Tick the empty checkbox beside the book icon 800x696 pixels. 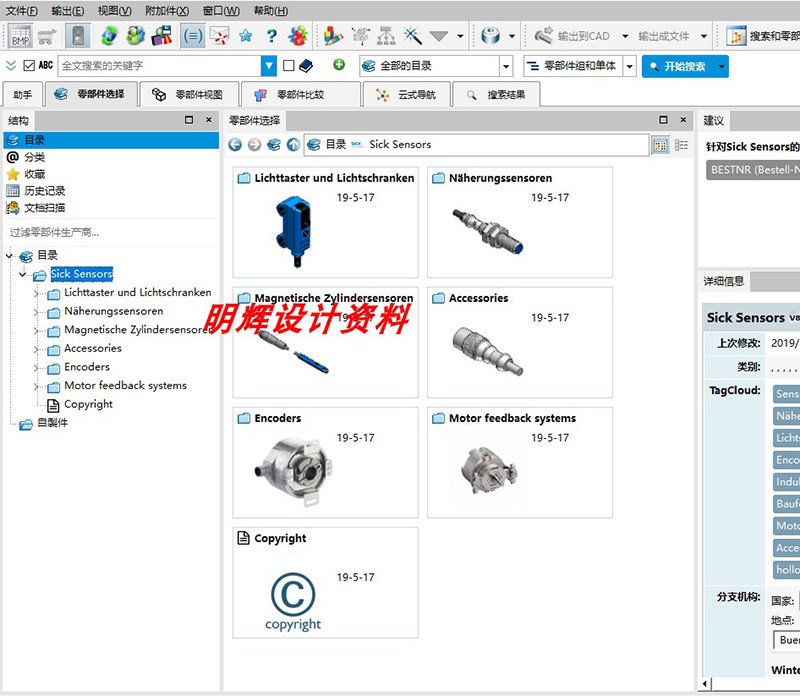click(x=288, y=65)
